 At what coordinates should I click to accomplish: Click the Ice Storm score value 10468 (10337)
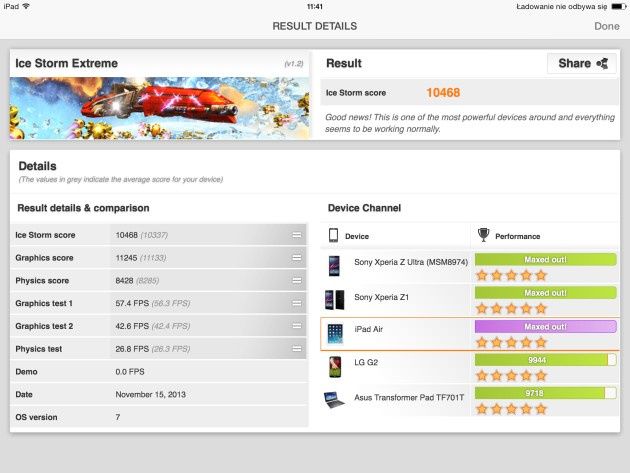[141, 235]
